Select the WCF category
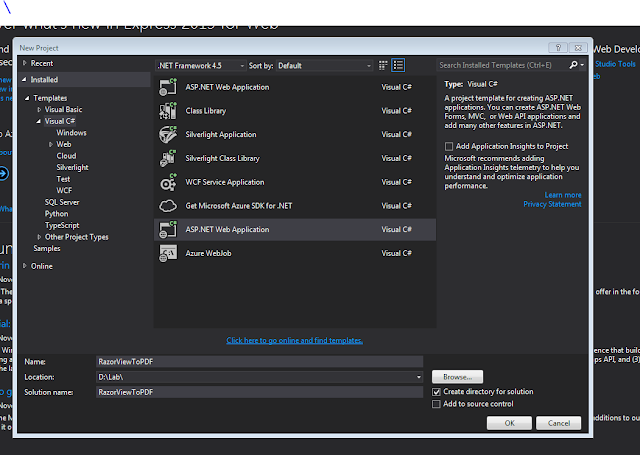This screenshot has height=455, width=640. (x=64, y=191)
